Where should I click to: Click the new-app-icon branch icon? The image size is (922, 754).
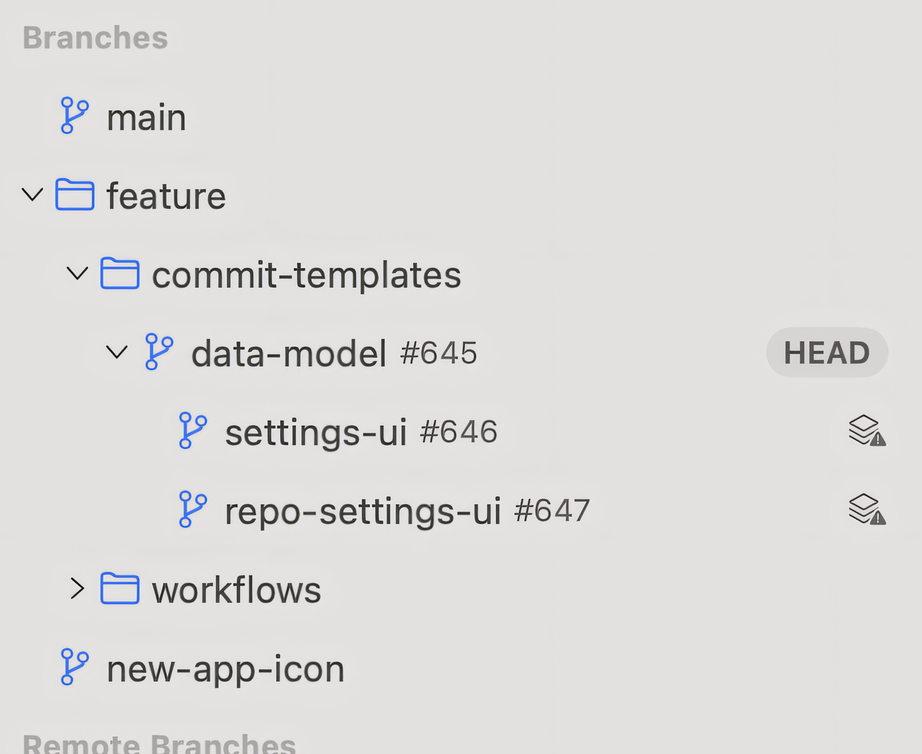(73, 668)
